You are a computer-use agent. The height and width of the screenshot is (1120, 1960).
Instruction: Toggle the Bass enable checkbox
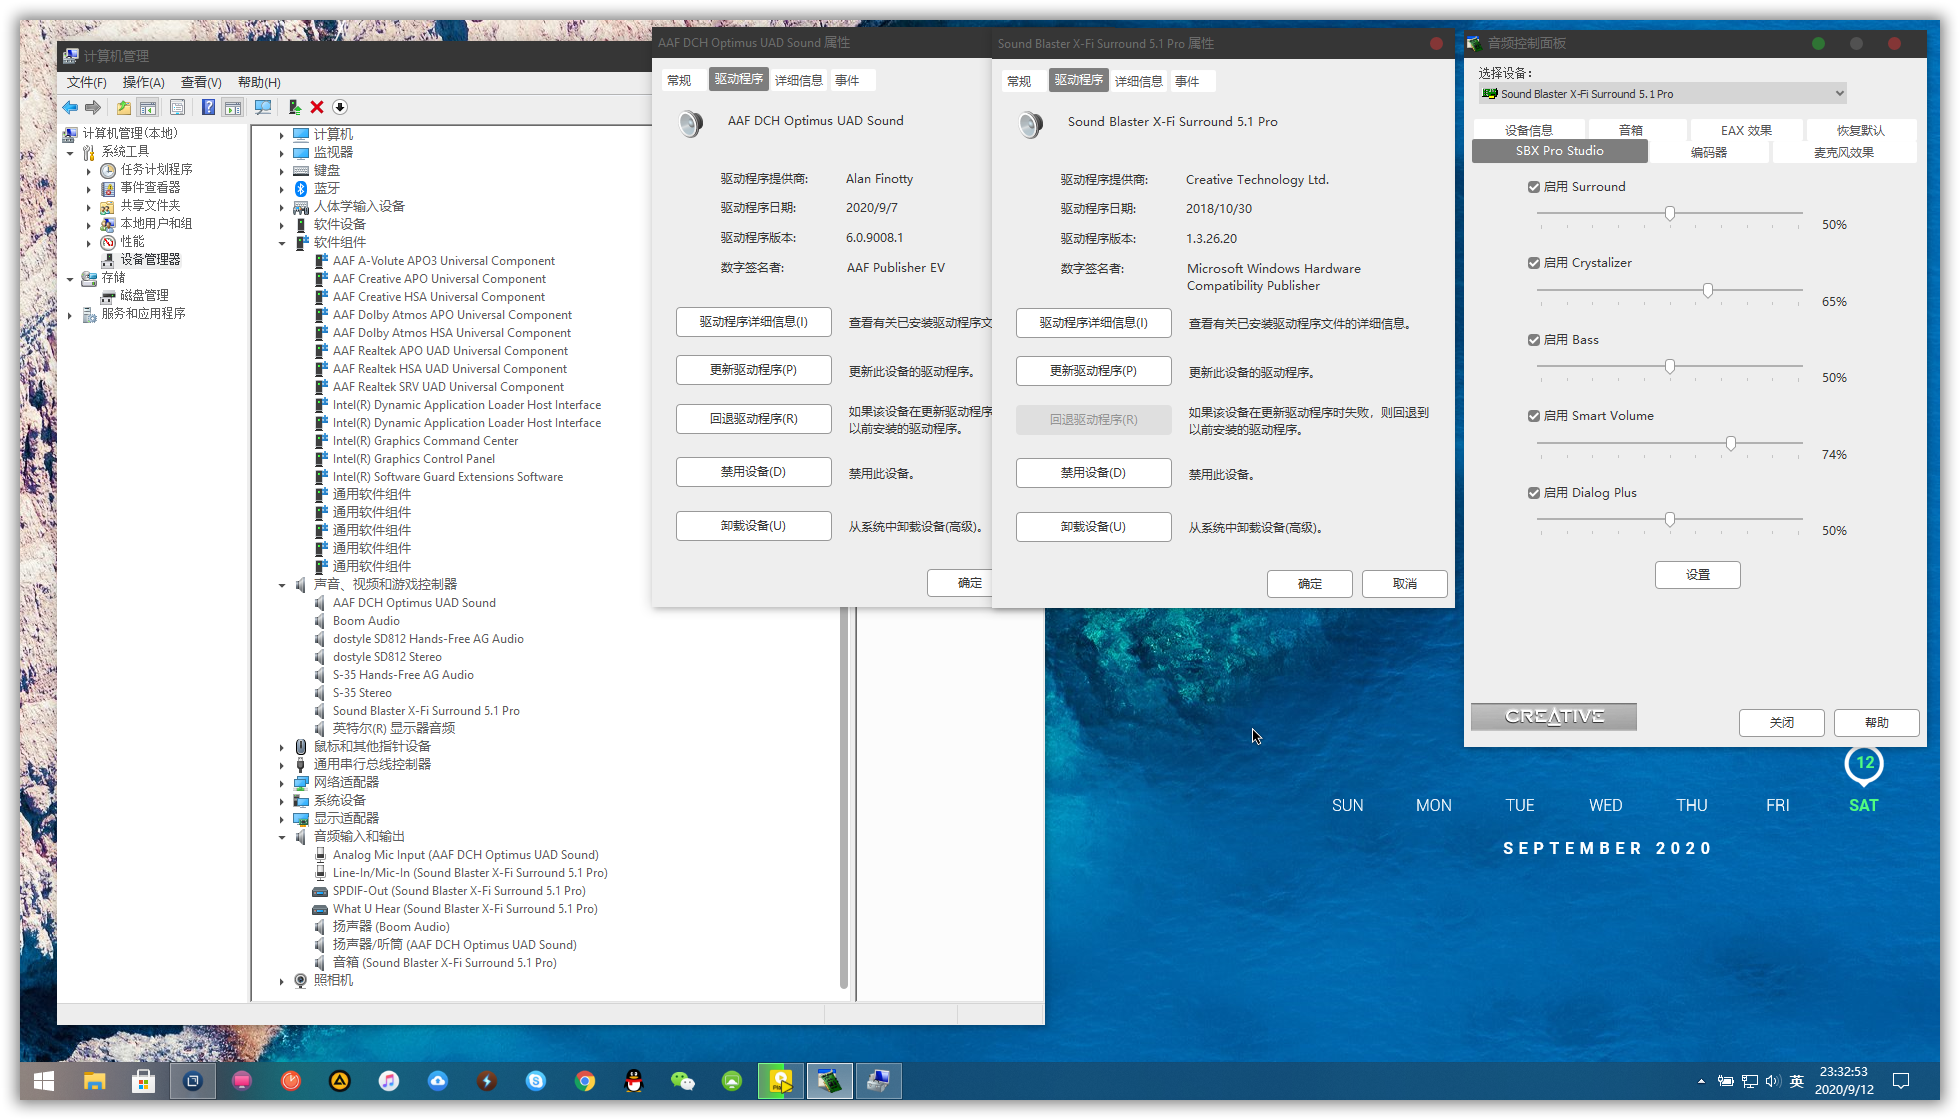tap(1534, 340)
